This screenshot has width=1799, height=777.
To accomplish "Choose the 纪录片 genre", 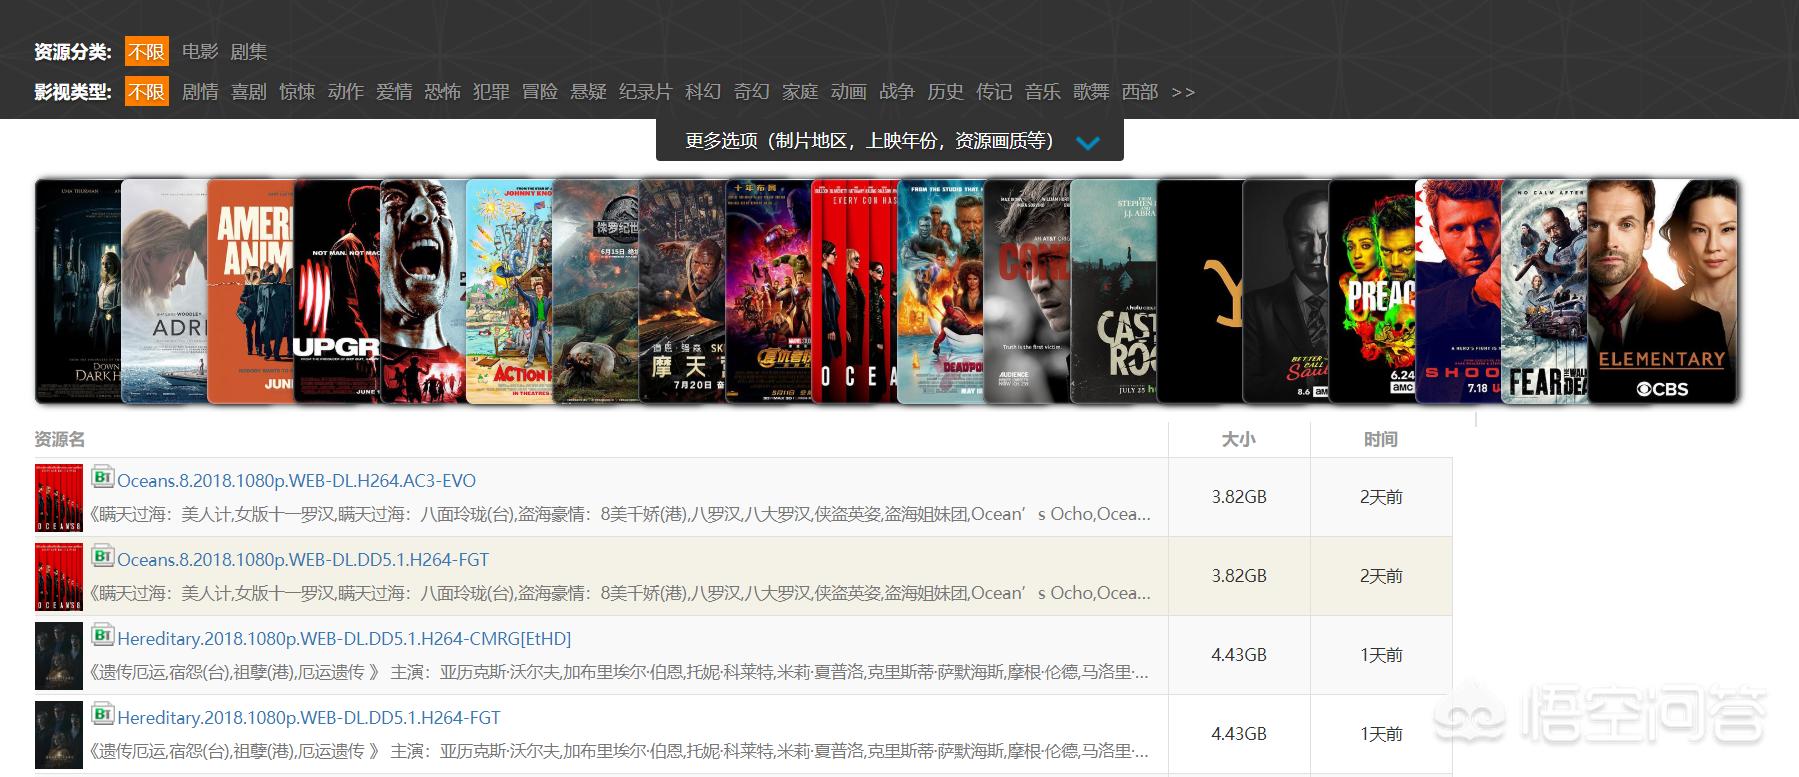I will tap(646, 92).
